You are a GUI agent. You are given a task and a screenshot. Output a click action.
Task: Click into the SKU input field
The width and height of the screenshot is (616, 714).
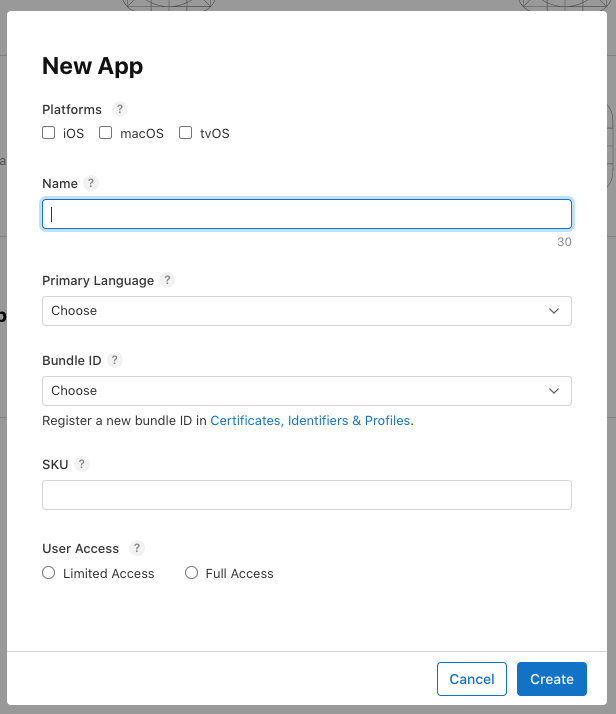pyautogui.click(x=307, y=495)
